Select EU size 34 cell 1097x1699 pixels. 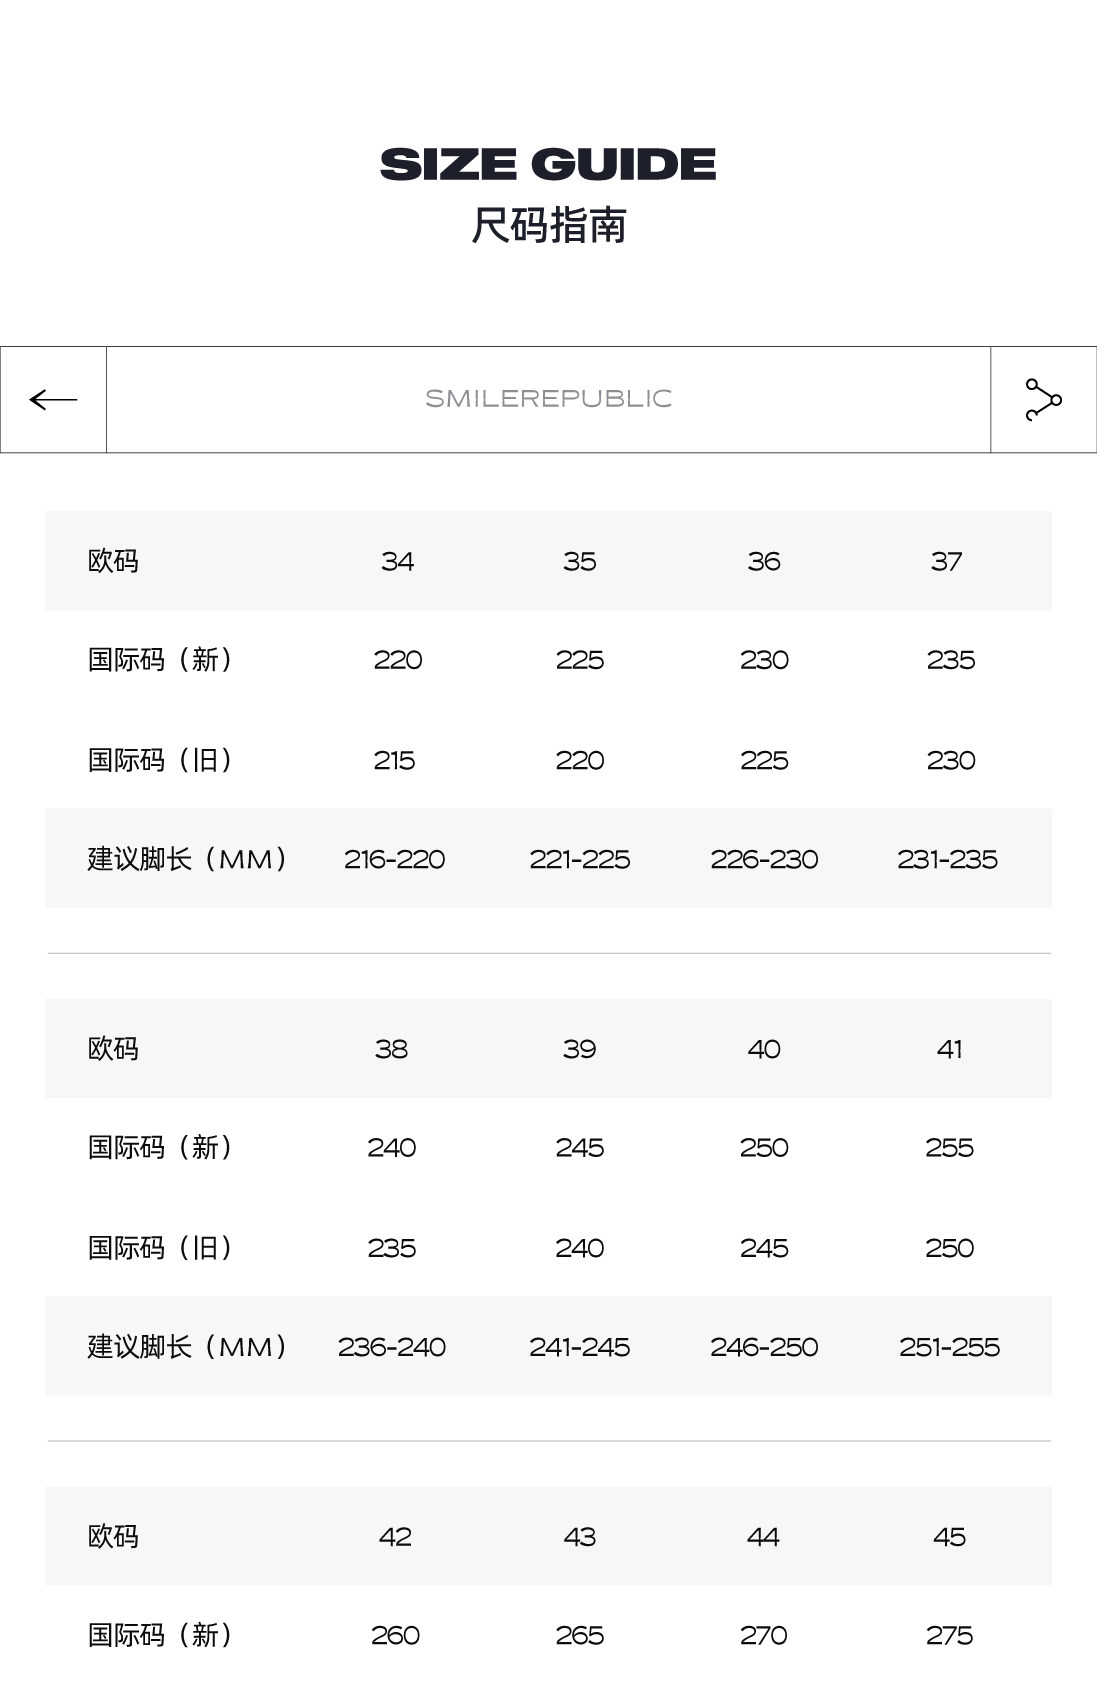tap(397, 561)
